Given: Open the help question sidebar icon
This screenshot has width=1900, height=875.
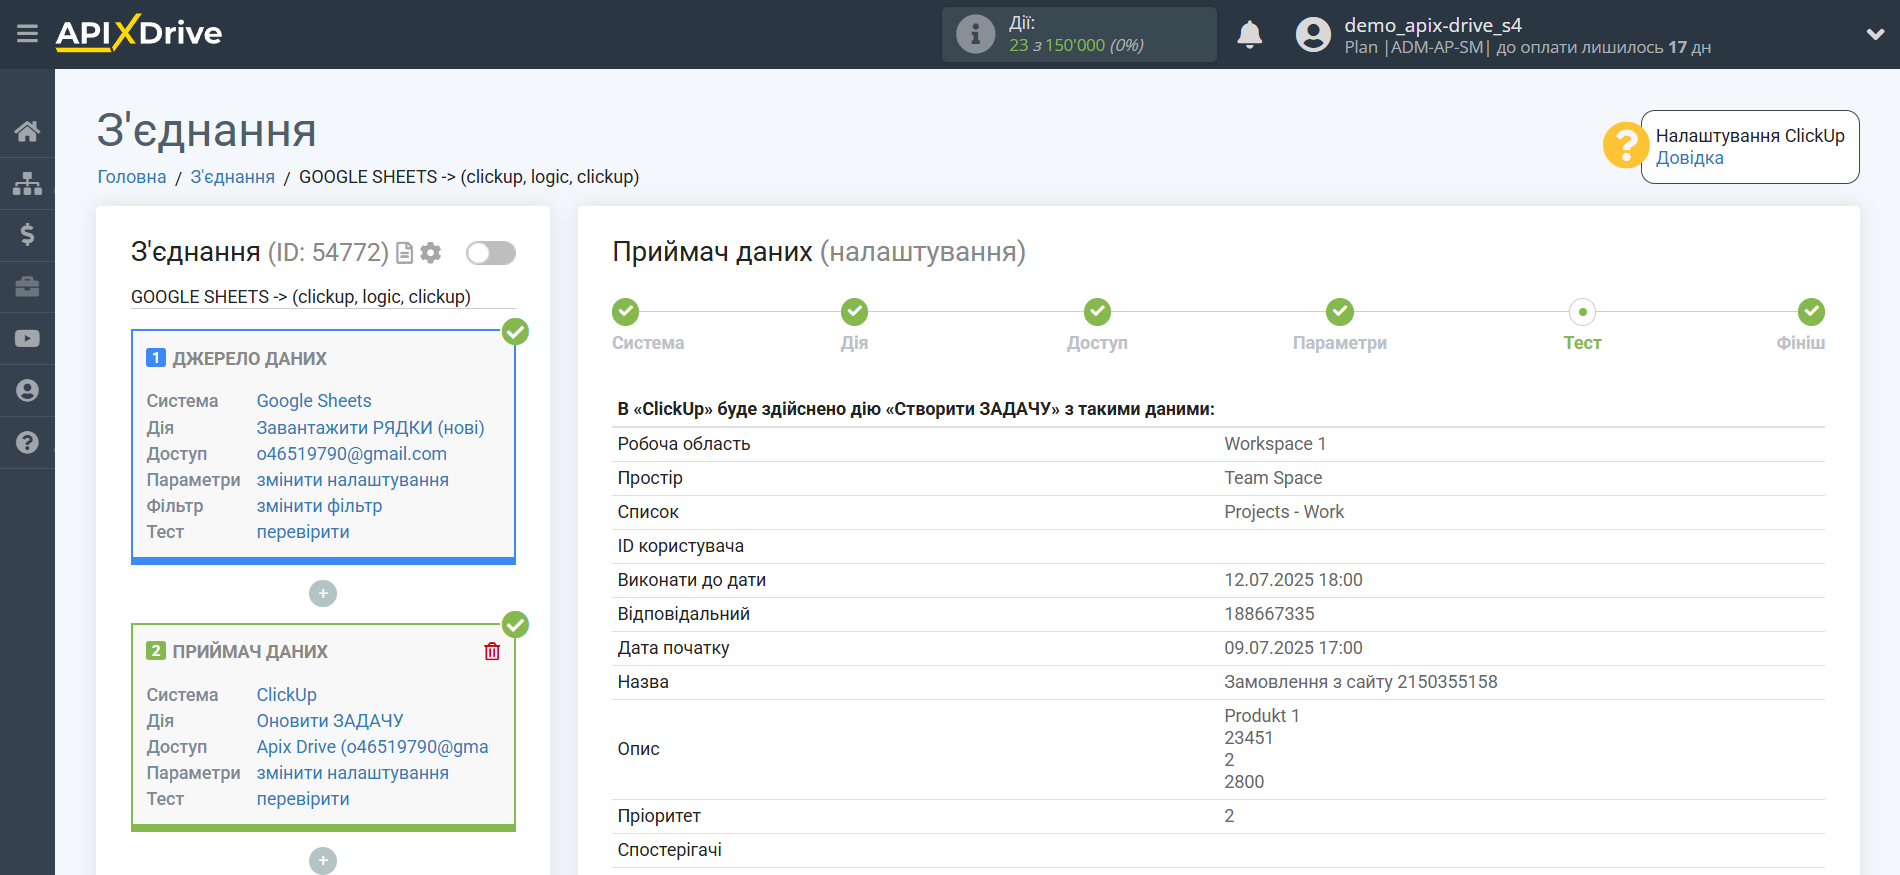Looking at the screenshot, I should tap(27, 442).
